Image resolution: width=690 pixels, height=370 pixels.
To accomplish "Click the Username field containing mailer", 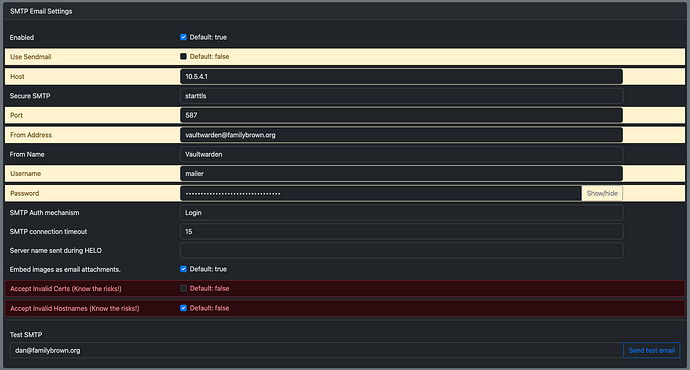I will click(401, 174).
